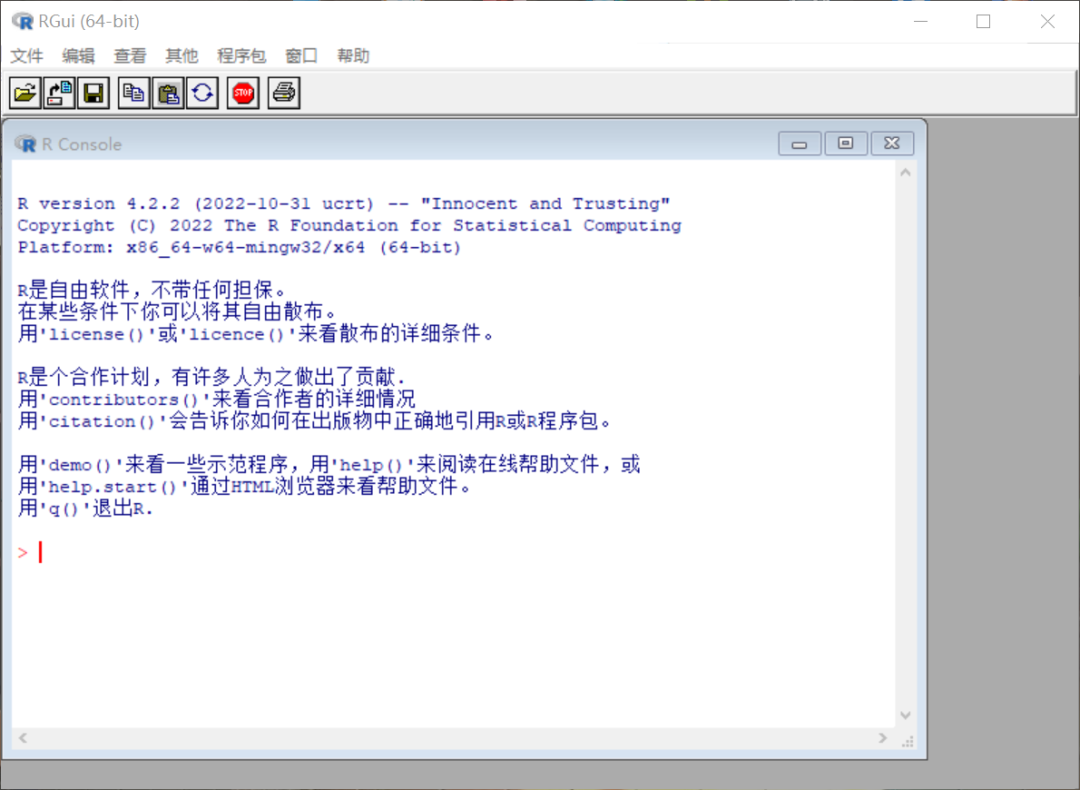Click the Copy toolbar icon
The height and width of the screenshot is (790, 1080).
click(x=134, y=93)
